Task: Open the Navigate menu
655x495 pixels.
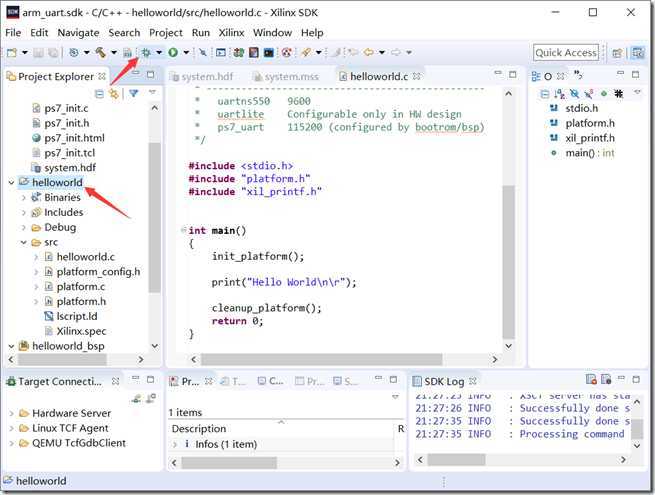Action: coord(79,33)
